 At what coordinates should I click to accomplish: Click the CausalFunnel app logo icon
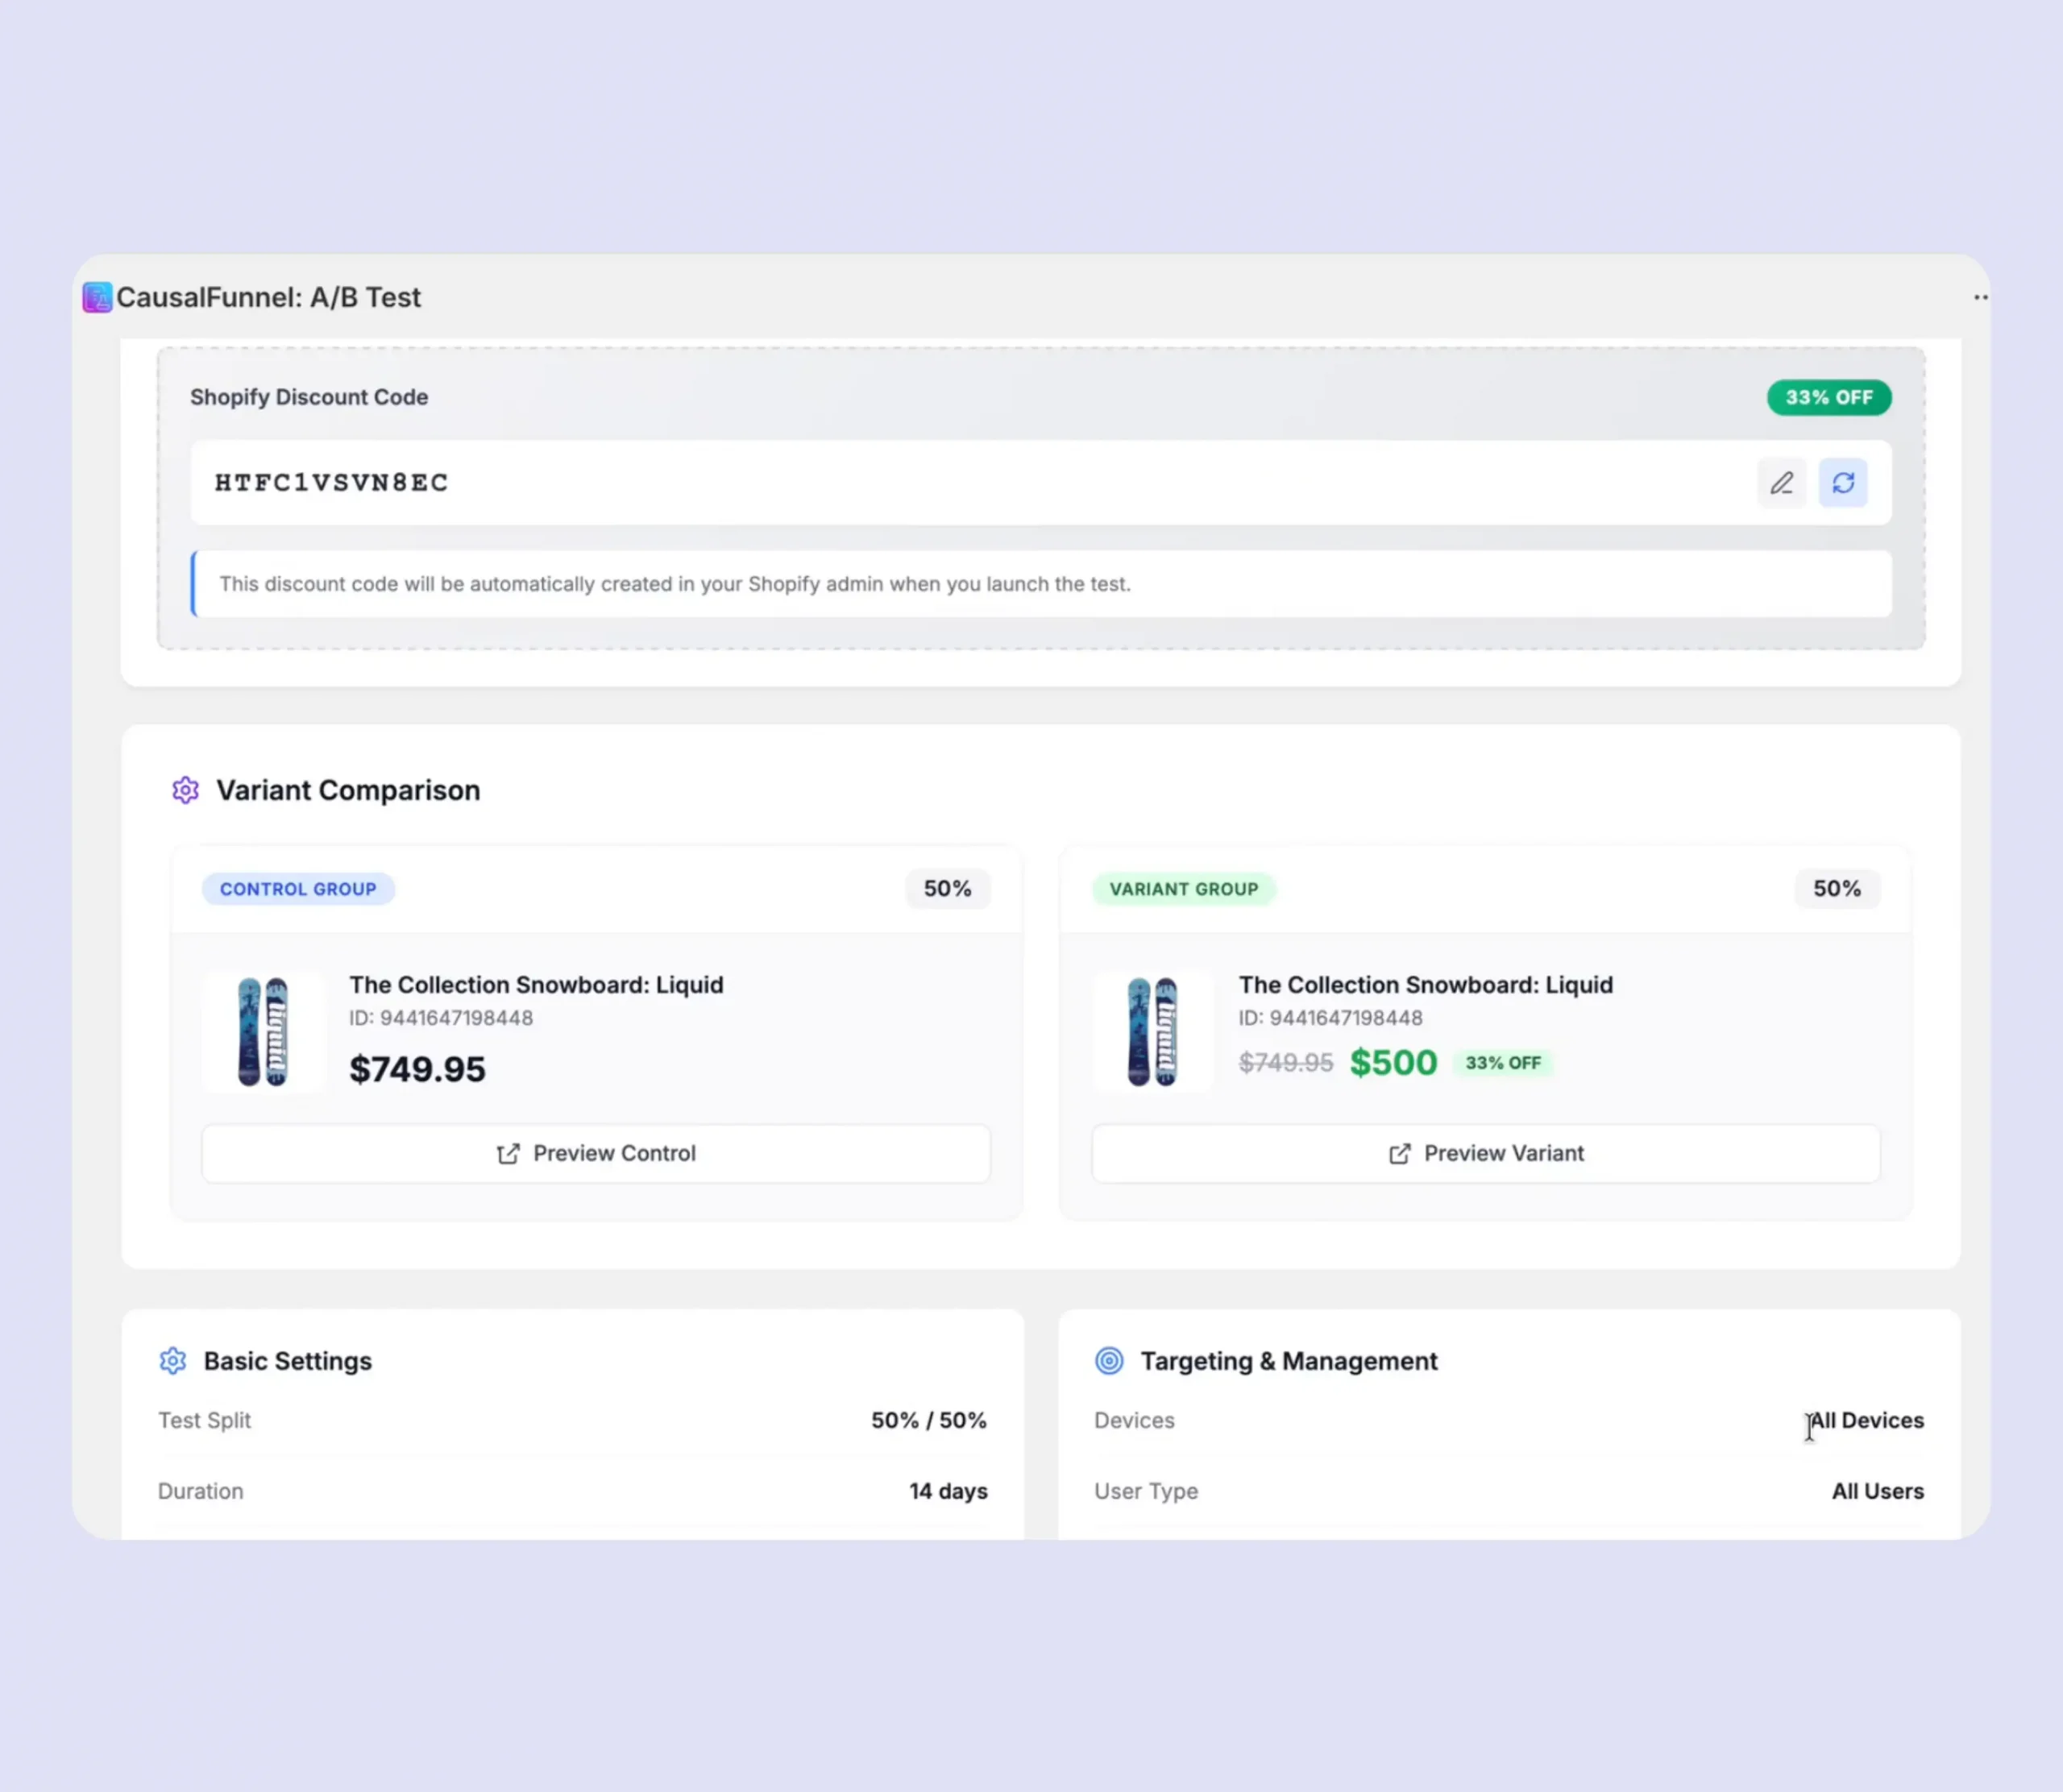[x=97, y=297]
